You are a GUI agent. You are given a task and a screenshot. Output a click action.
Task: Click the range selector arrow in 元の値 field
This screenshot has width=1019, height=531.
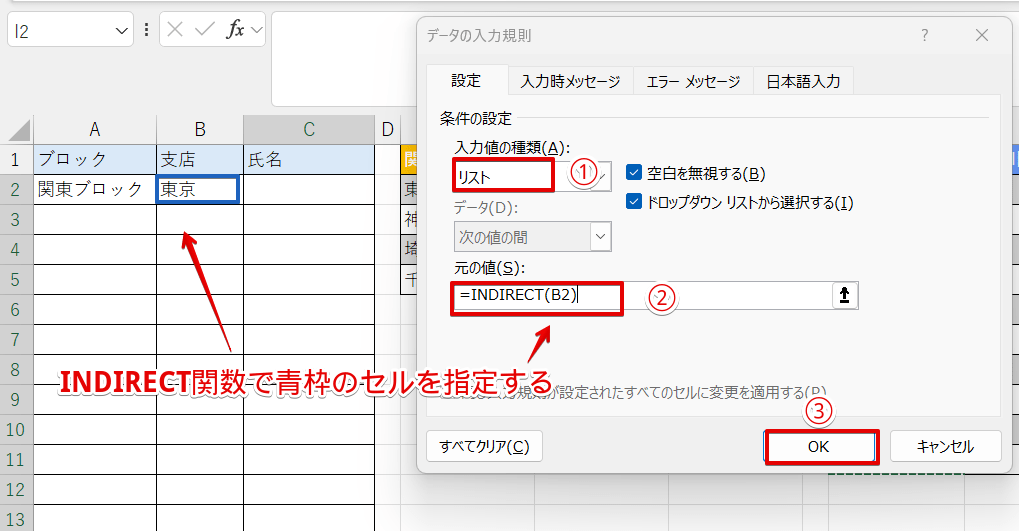(845, 295)
